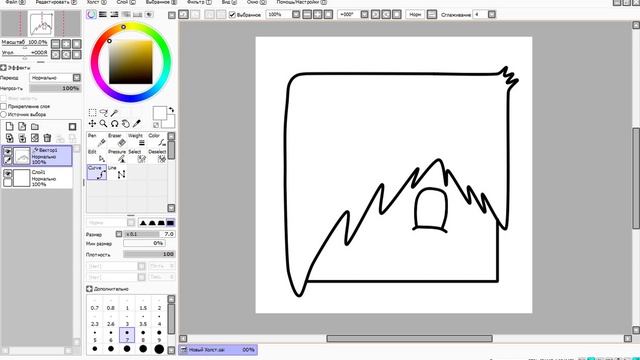
Task: Create a new linework vector layer
Action: (x=22, y=127)
